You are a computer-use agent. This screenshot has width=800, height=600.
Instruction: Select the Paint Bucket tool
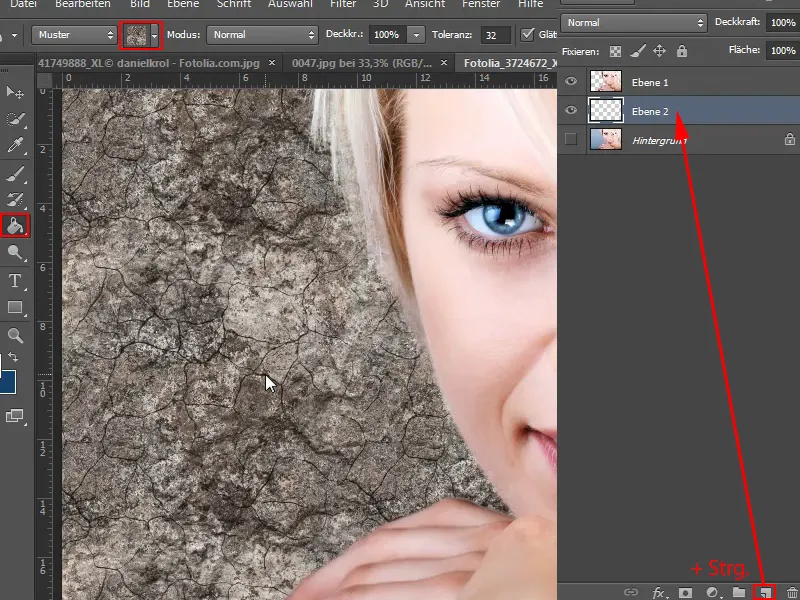tap(15, 226)
